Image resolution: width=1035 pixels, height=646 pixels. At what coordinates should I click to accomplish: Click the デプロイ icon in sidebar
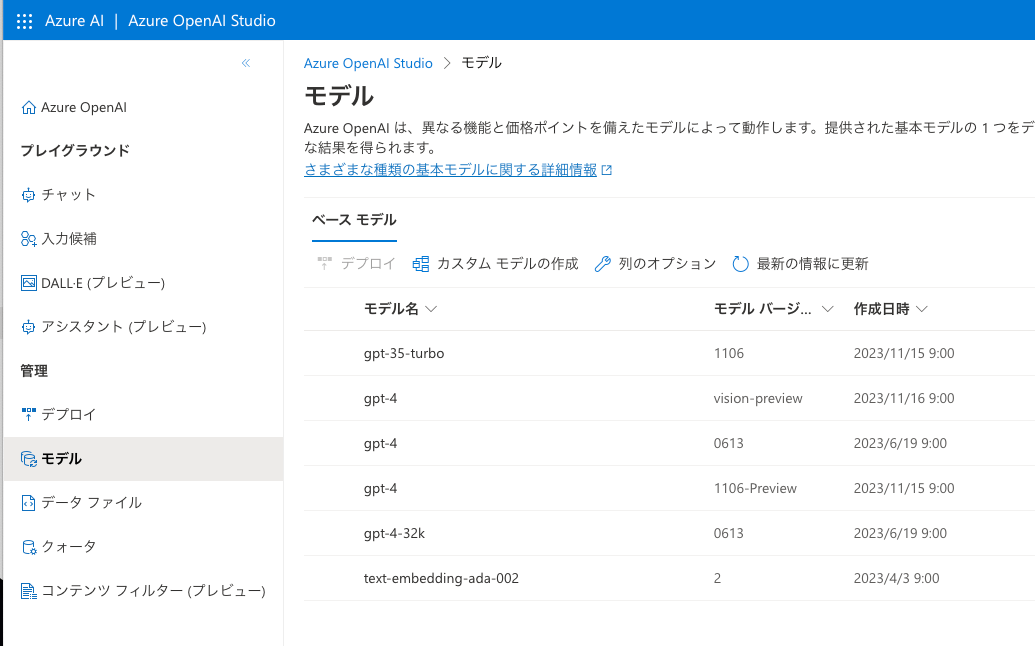[x=28, y=414]
